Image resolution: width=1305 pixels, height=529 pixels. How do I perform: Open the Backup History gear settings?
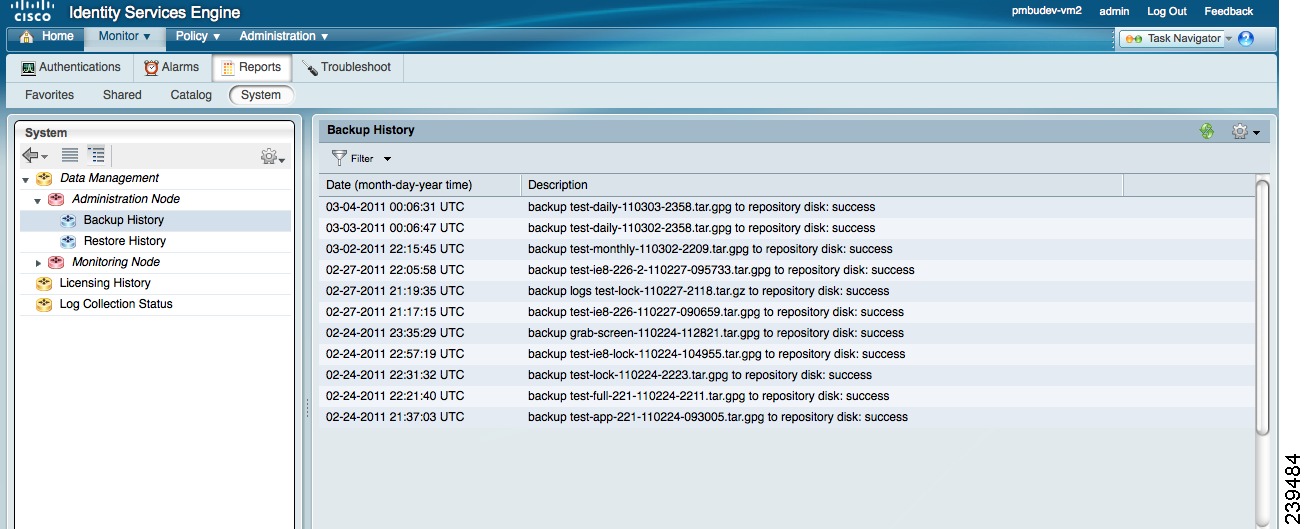[1245, 131]
